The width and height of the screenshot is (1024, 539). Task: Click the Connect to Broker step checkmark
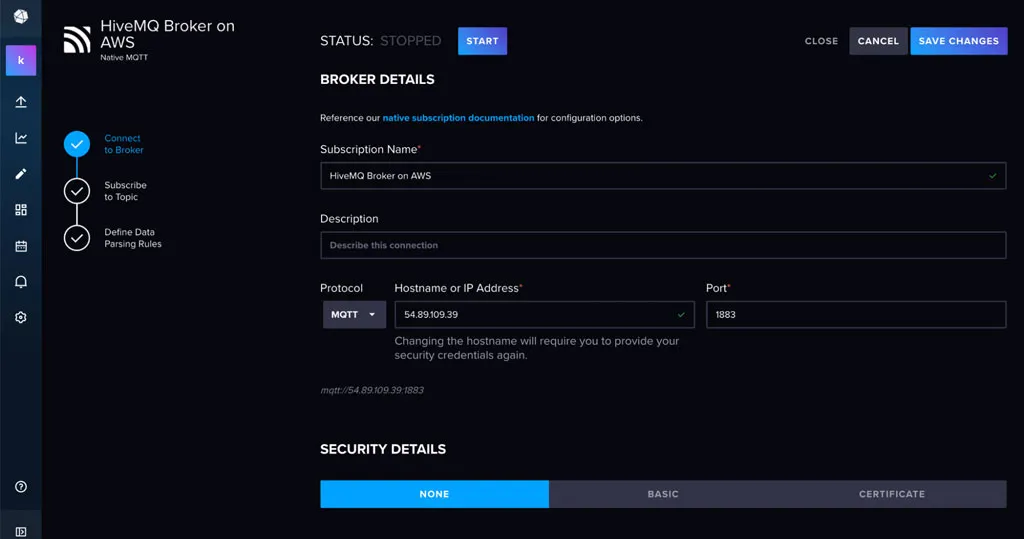click(77, 144)
